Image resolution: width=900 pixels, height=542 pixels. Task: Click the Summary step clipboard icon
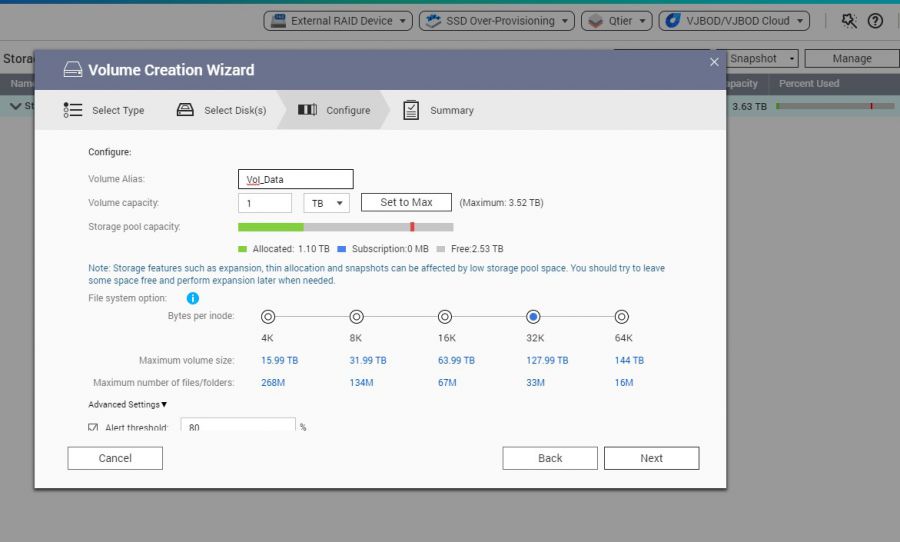[x=411, y=110]
